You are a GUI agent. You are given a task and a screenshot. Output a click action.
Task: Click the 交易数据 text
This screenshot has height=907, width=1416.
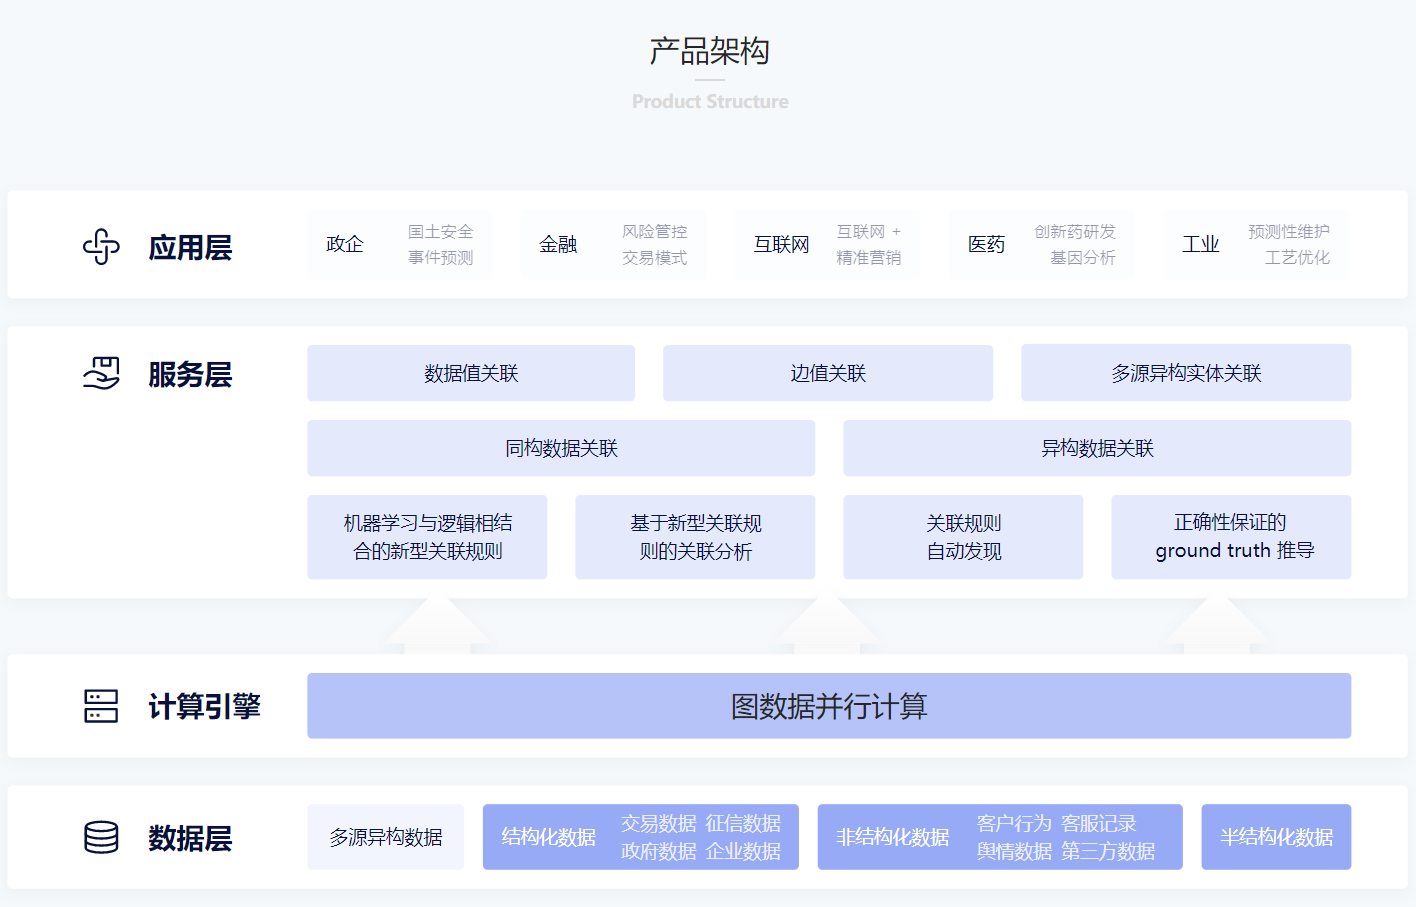pos(658,823)
